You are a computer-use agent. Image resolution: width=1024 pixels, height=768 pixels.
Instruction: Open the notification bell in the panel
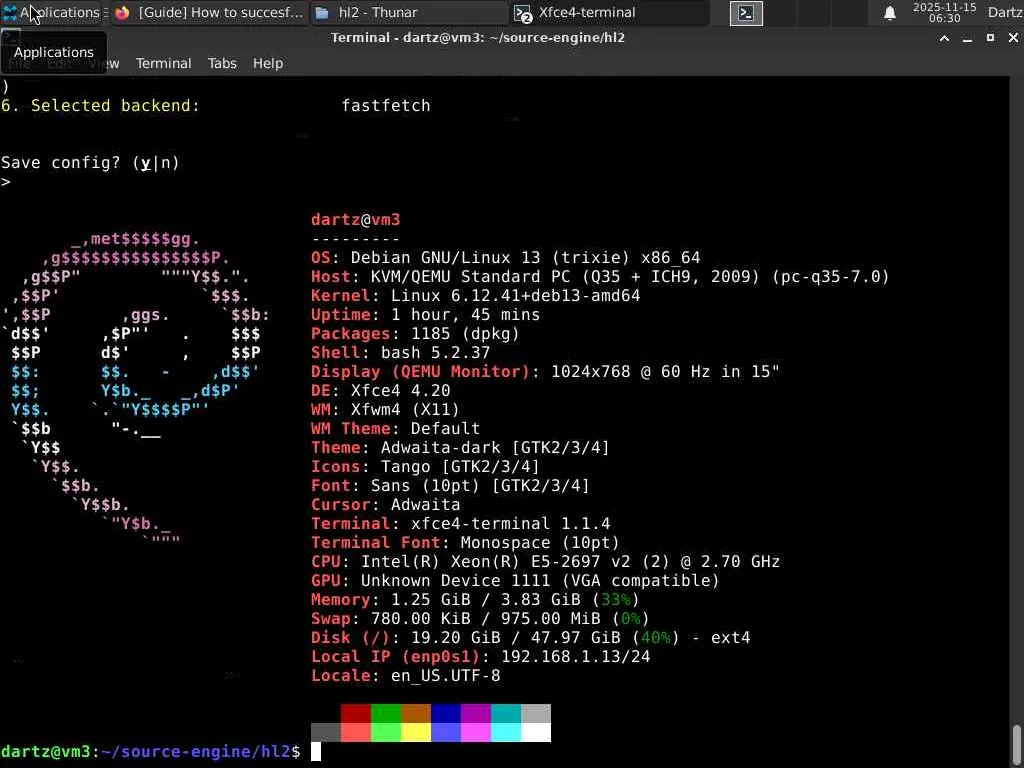[x=889, y=13]
